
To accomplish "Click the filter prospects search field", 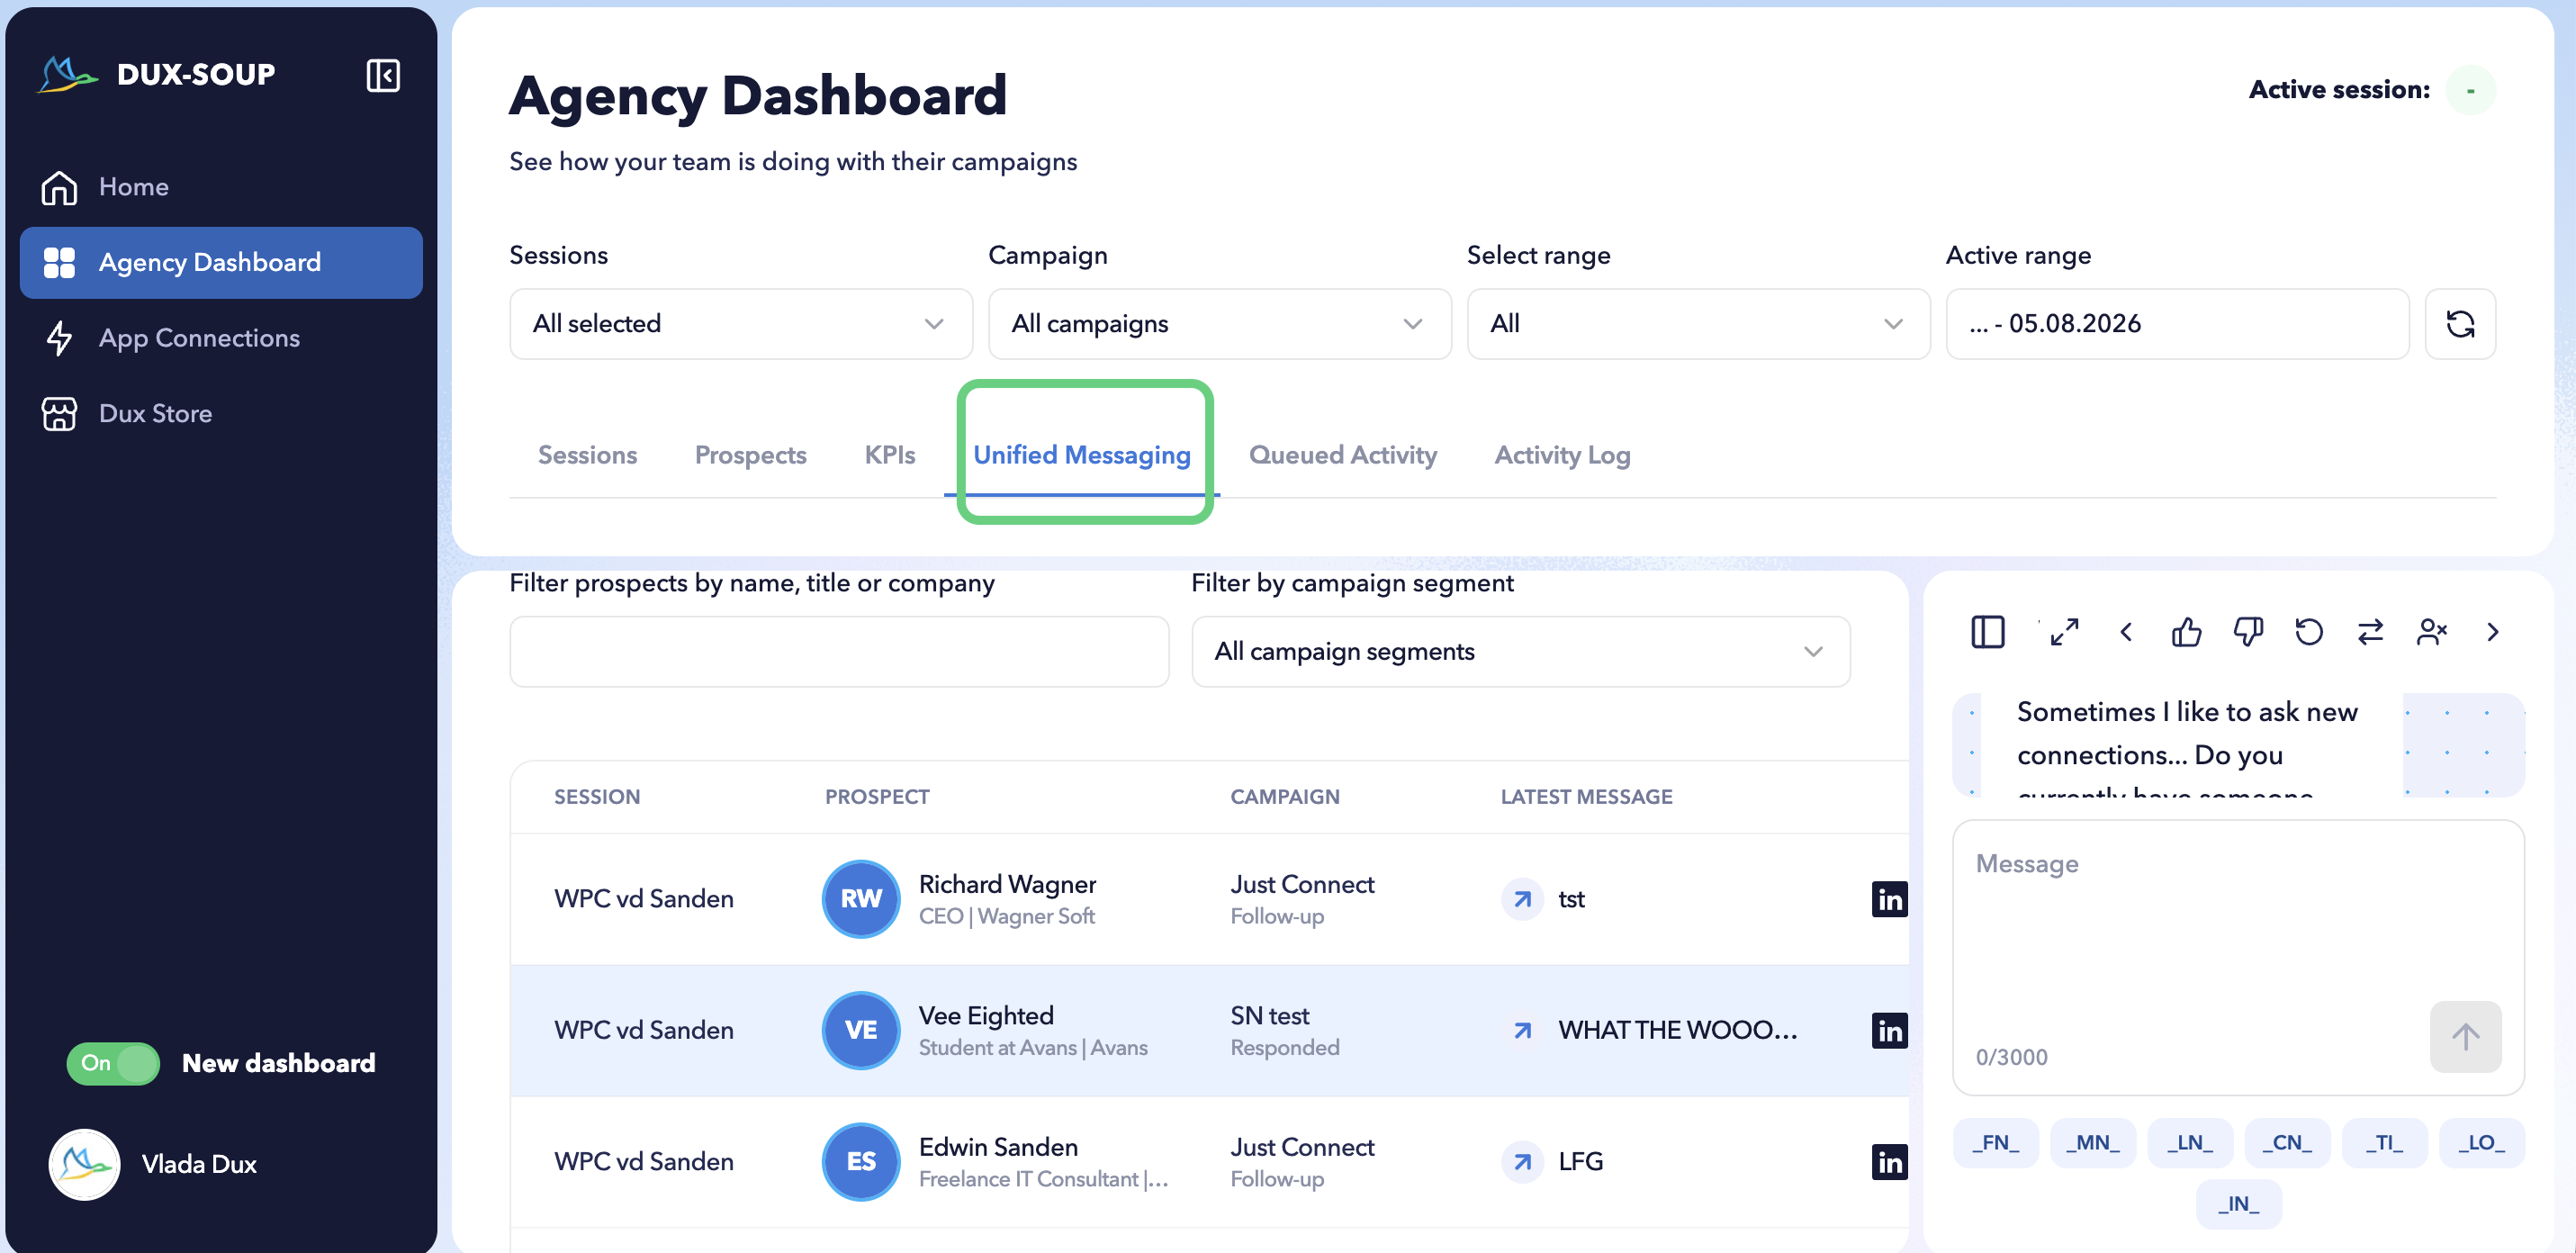I will (x=839, y=651).
